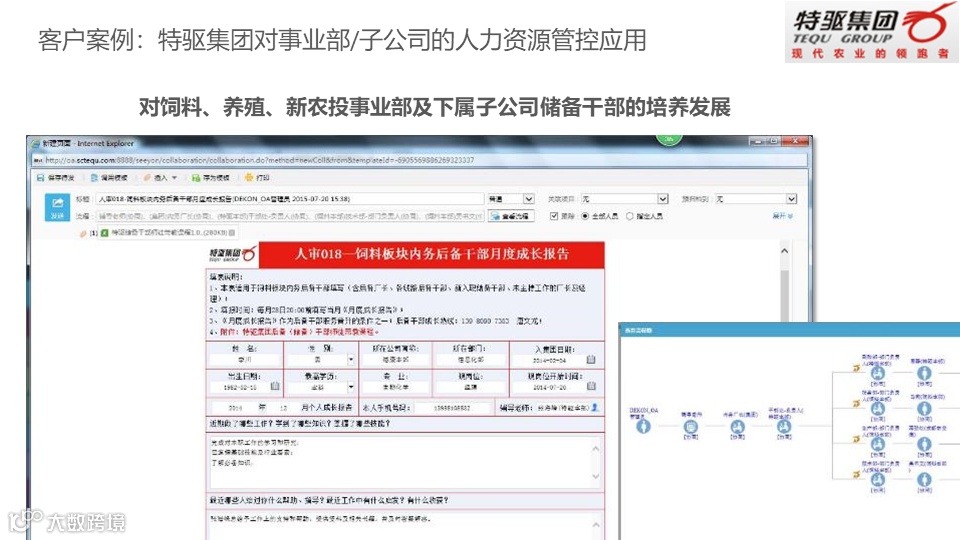Image resolution: width=960 pixels, height=540 pixels.
Task: Click the company short-name (所在公司简称) field
Action: [396, 360]
